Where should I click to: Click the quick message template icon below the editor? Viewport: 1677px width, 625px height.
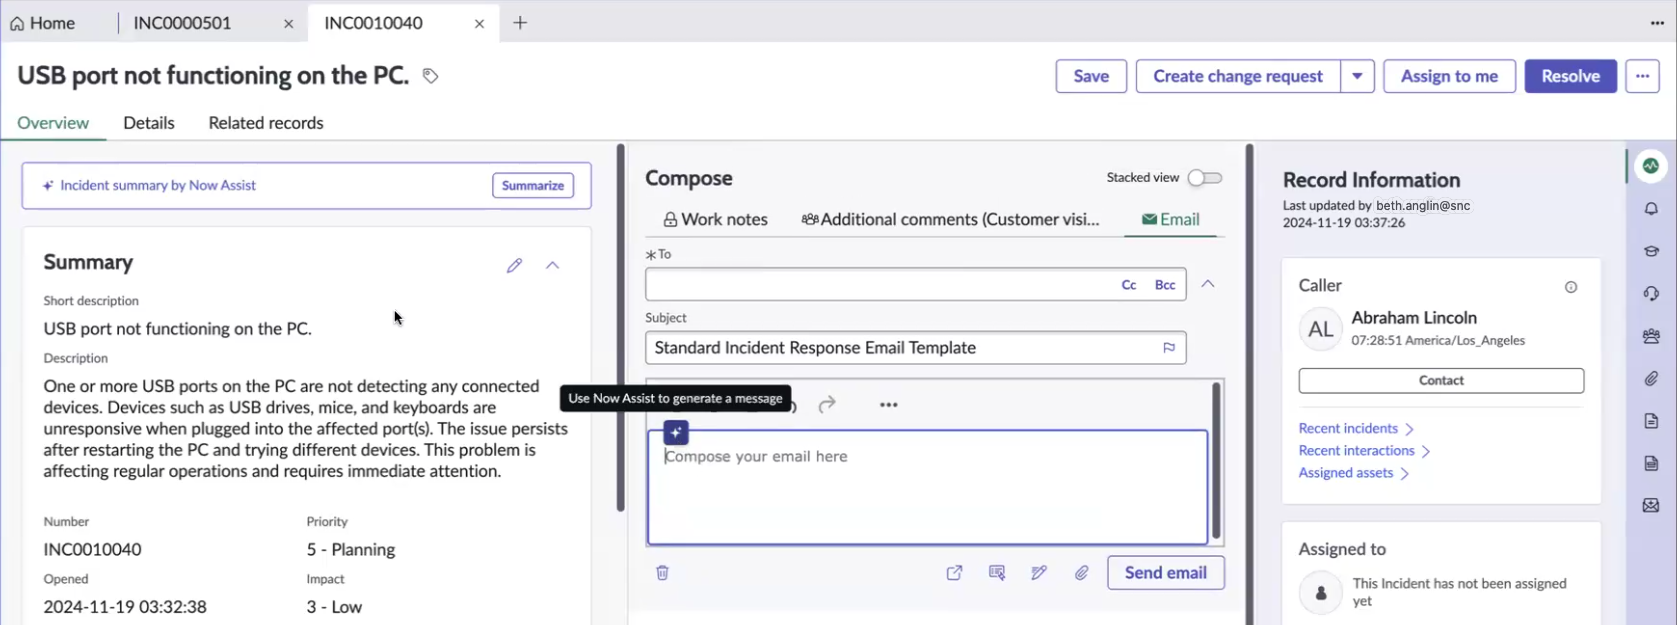pyautogui.click(x=997, y=573)
